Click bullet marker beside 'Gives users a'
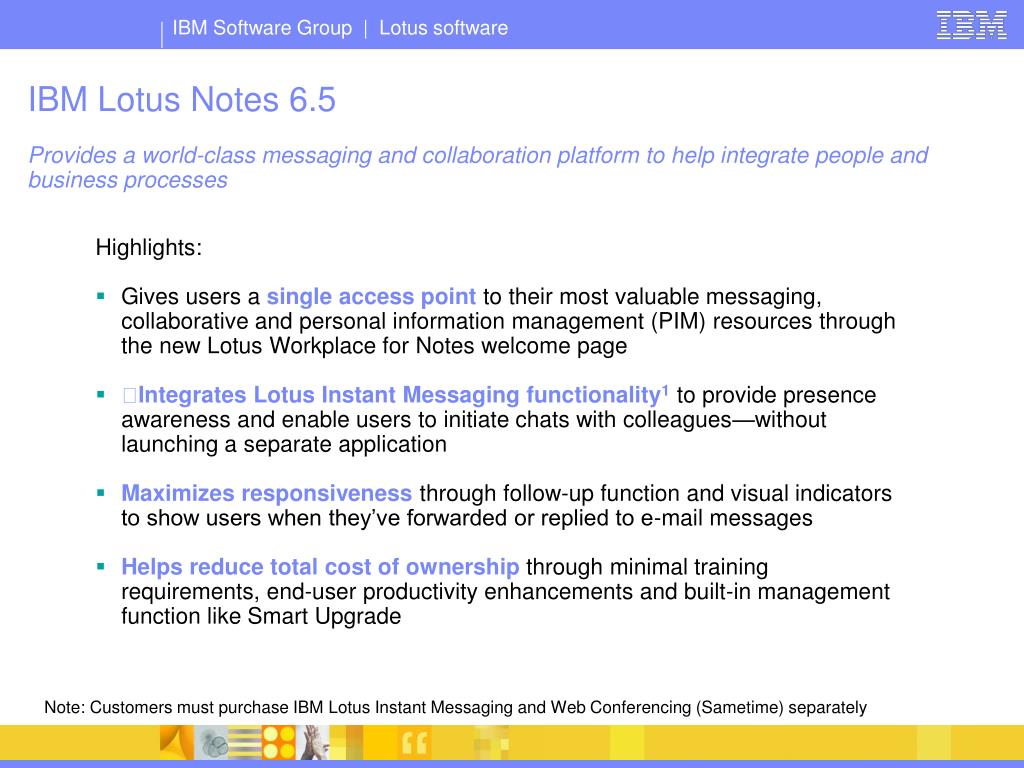 tap(101, 296)
